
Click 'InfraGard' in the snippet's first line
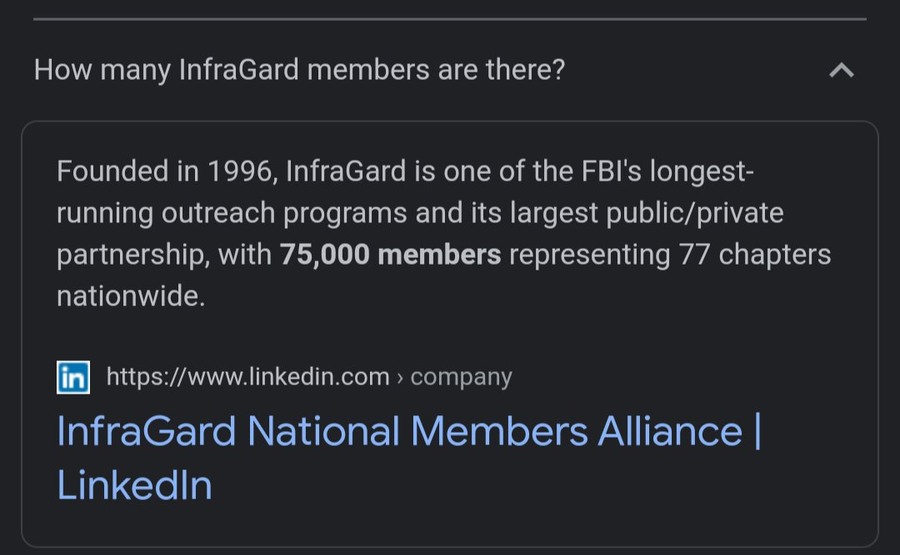pos(346,171)
